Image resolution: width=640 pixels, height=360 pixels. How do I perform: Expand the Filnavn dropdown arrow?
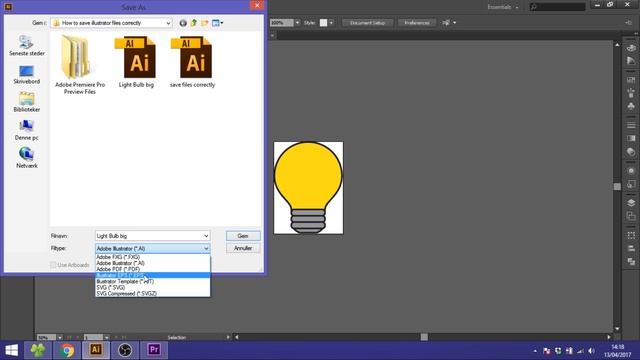[x=206, y=236]
